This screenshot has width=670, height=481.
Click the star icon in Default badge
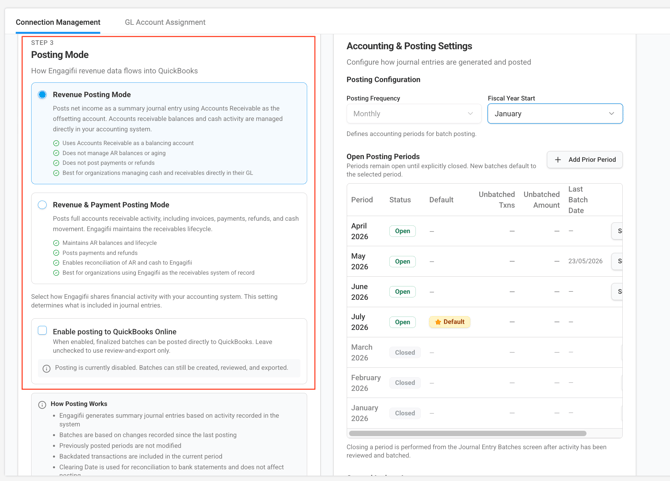[438, 322]
